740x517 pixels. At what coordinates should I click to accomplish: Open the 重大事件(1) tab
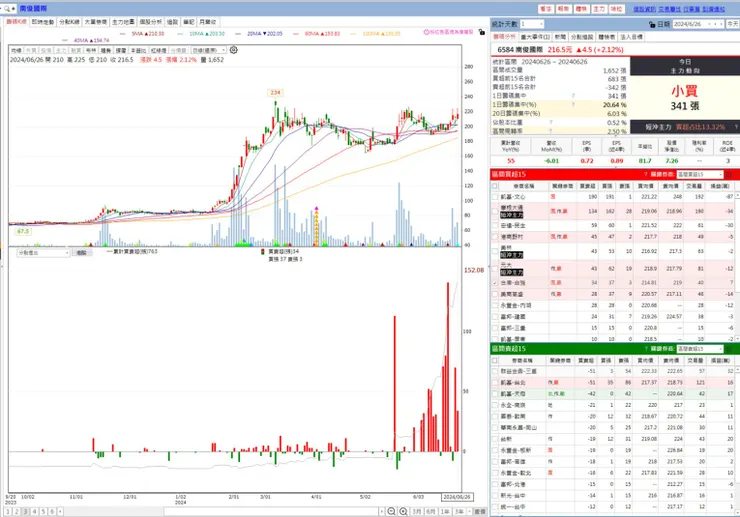(535, 37)
